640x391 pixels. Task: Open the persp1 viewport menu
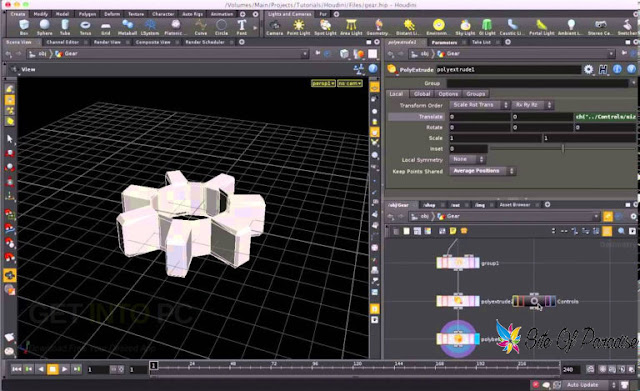click(x=323, y=83)
